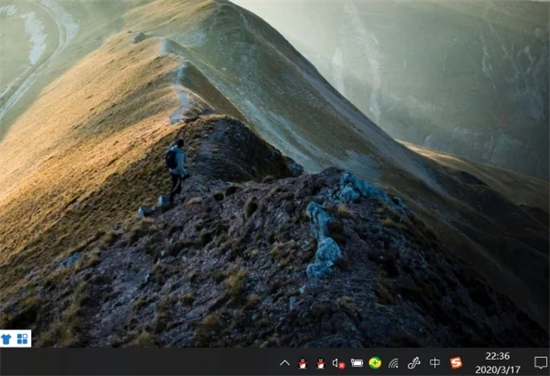Click the 22:36 clock time
The width and height of the screenshot is (550, 376).
coord(497,356)
